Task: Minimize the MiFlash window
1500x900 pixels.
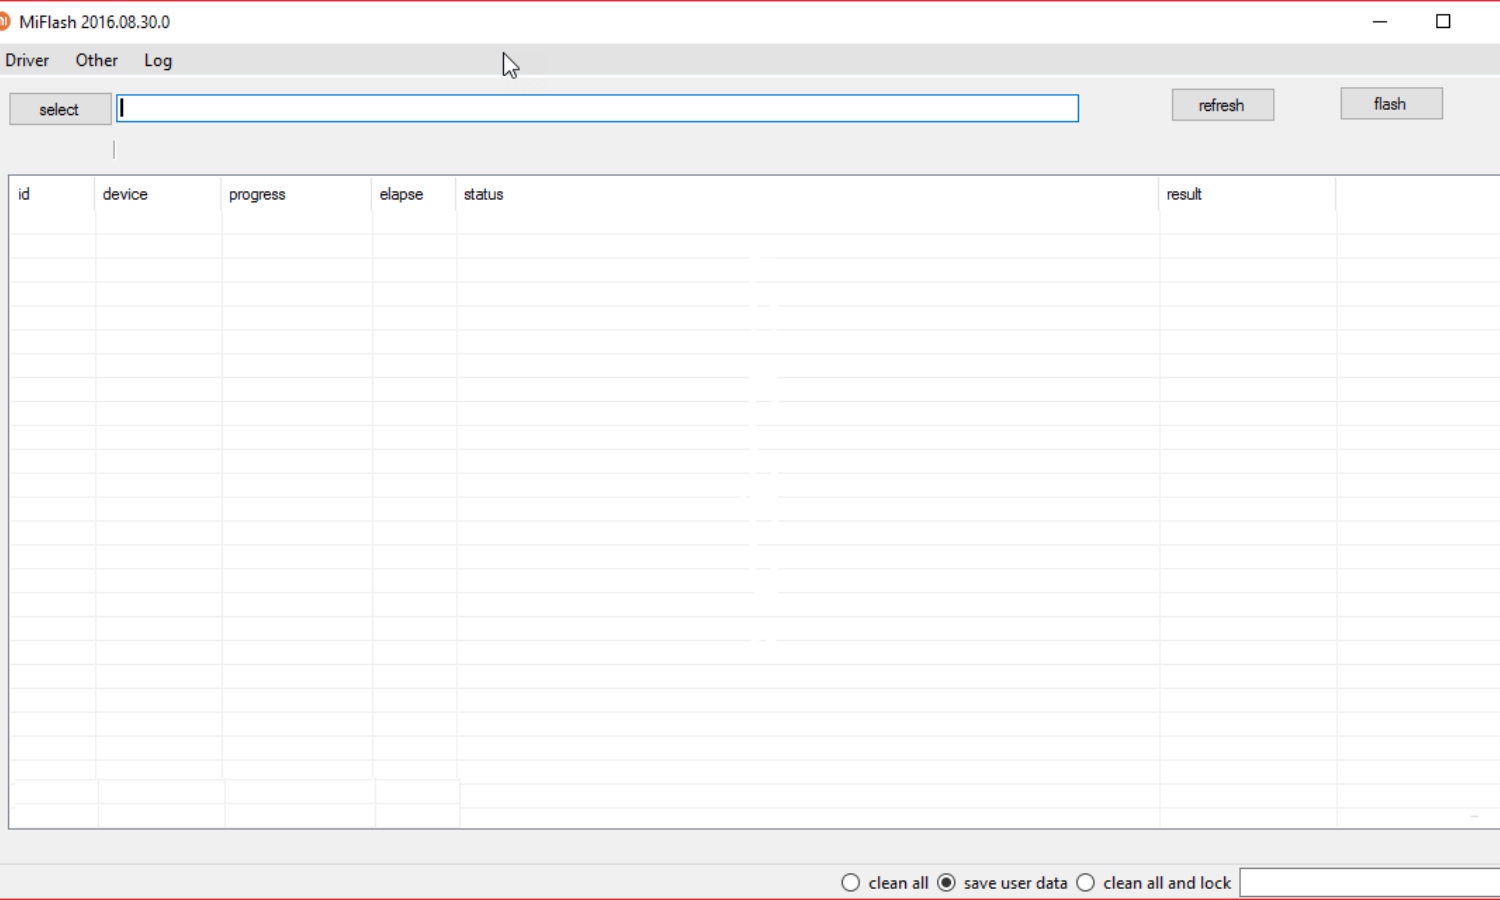Action: click(1380, 21)
